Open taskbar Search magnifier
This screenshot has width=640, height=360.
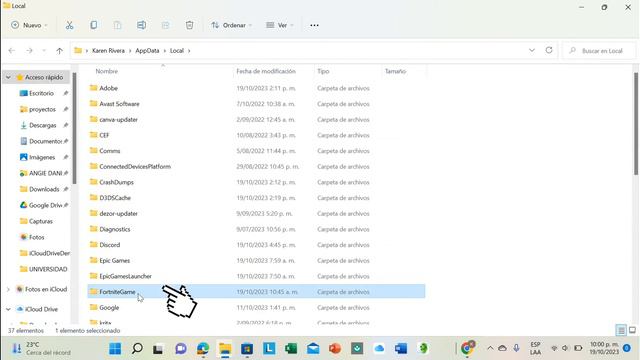pyautogui.click(x=137, y=349)
